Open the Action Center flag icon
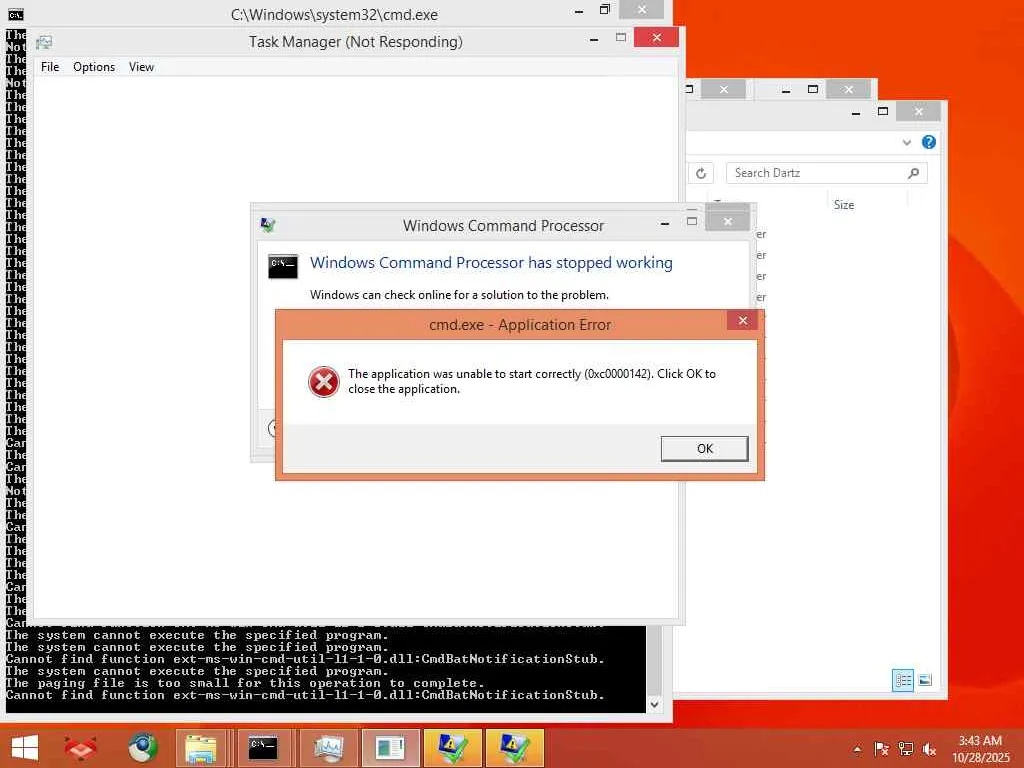 (881, 749)
